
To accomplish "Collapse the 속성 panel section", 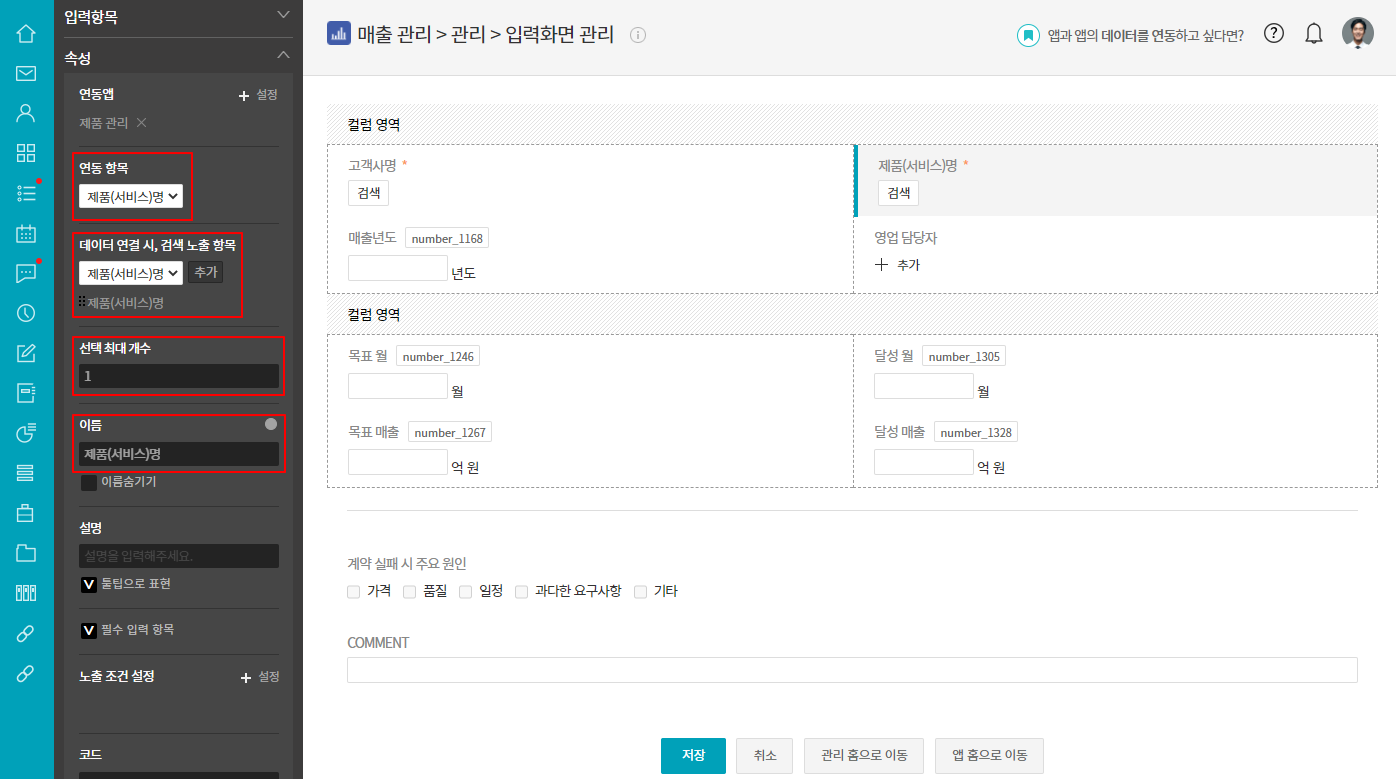I will click(283, 56).
